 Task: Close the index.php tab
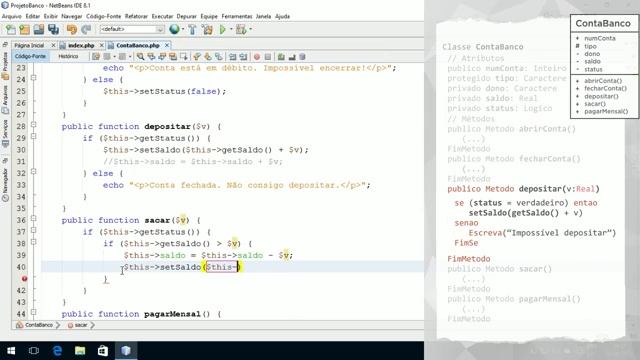(x=102, y=45)
